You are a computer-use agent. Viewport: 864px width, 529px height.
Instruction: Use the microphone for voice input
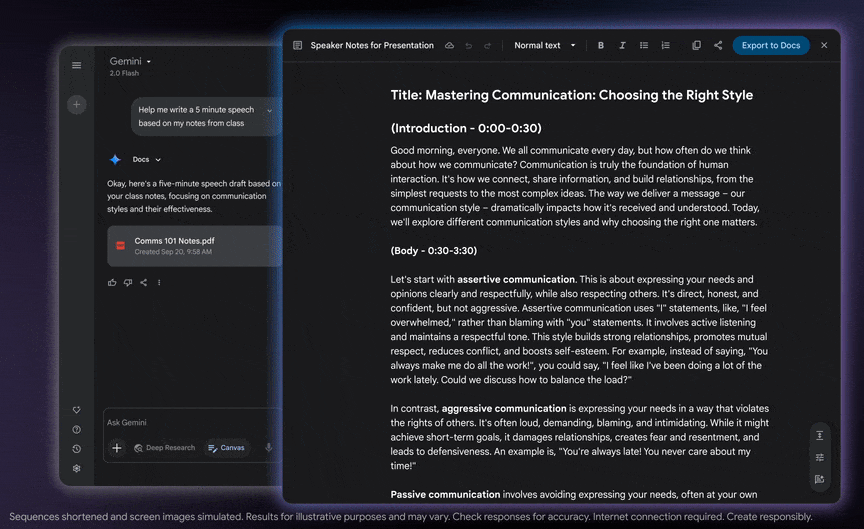click(x=269, y=448)
